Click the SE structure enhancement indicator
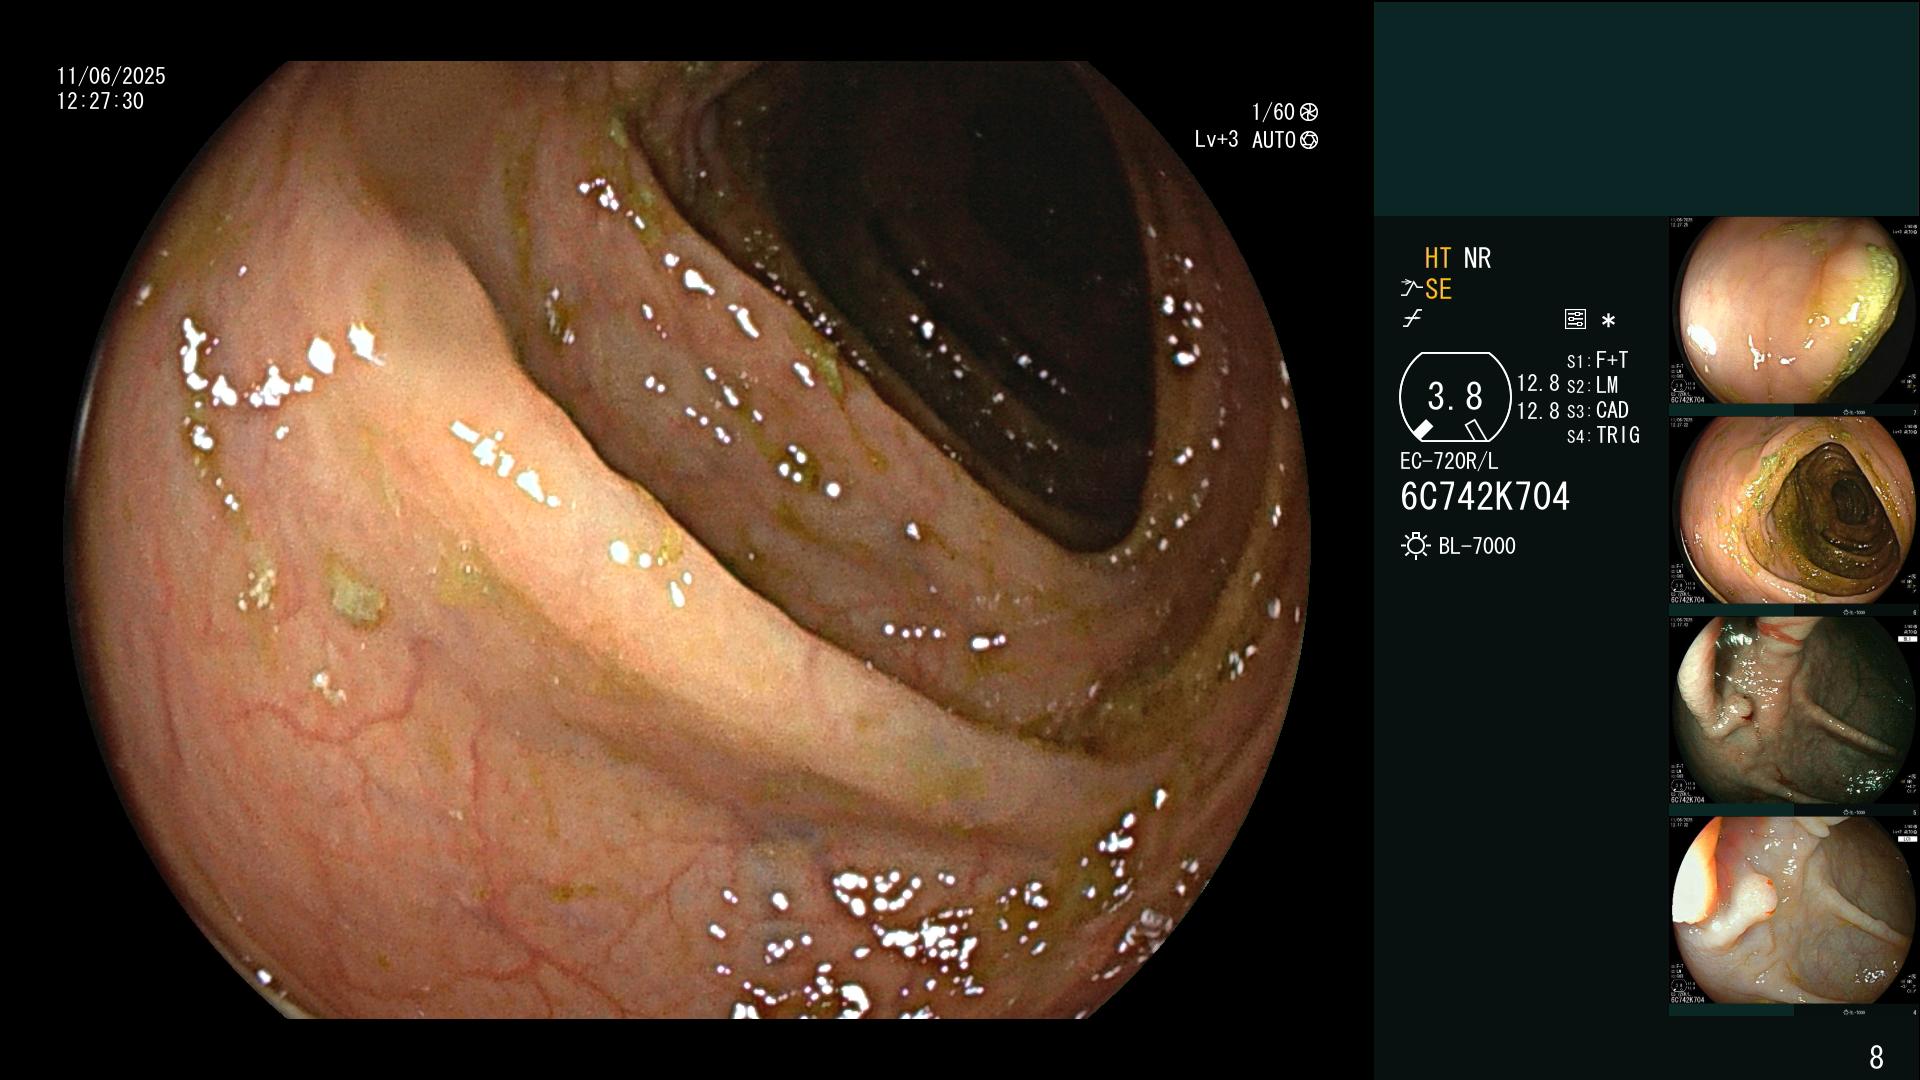The height and width of the screenshot is (1080, 1920). tap(1438, 290)
